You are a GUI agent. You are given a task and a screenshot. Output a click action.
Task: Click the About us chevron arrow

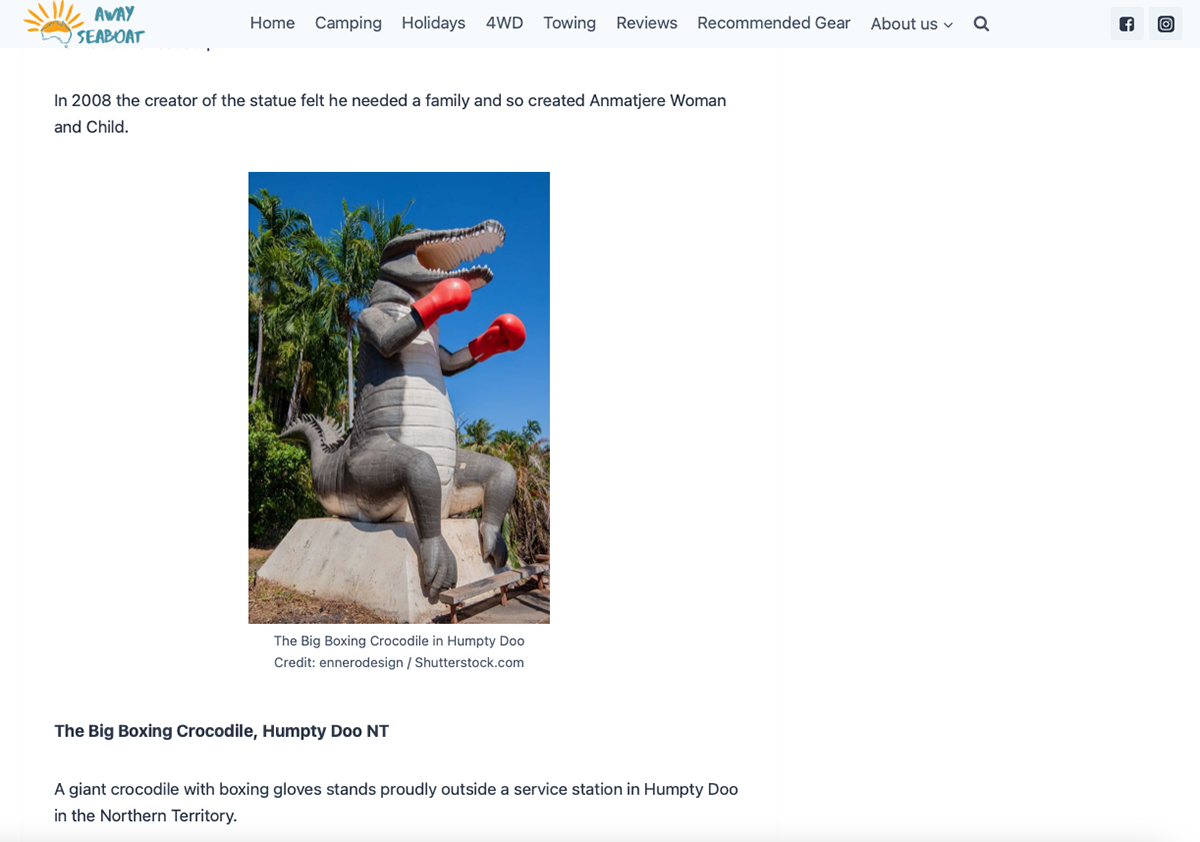(948, 25)
